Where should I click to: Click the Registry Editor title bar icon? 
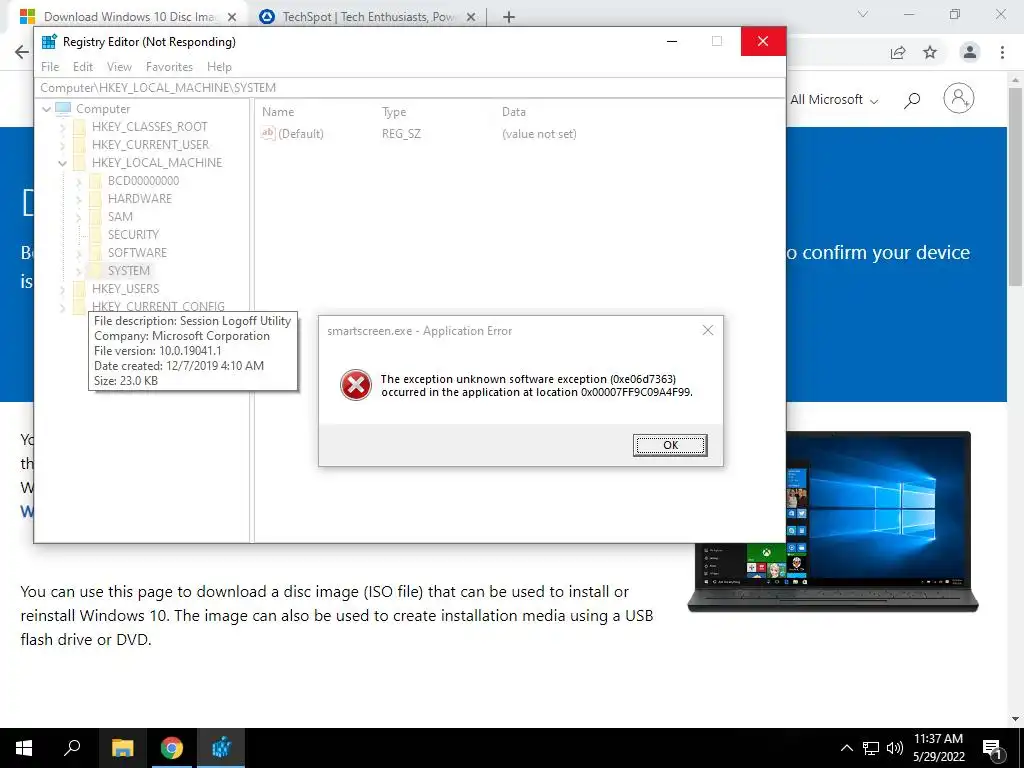click(49, 42)
